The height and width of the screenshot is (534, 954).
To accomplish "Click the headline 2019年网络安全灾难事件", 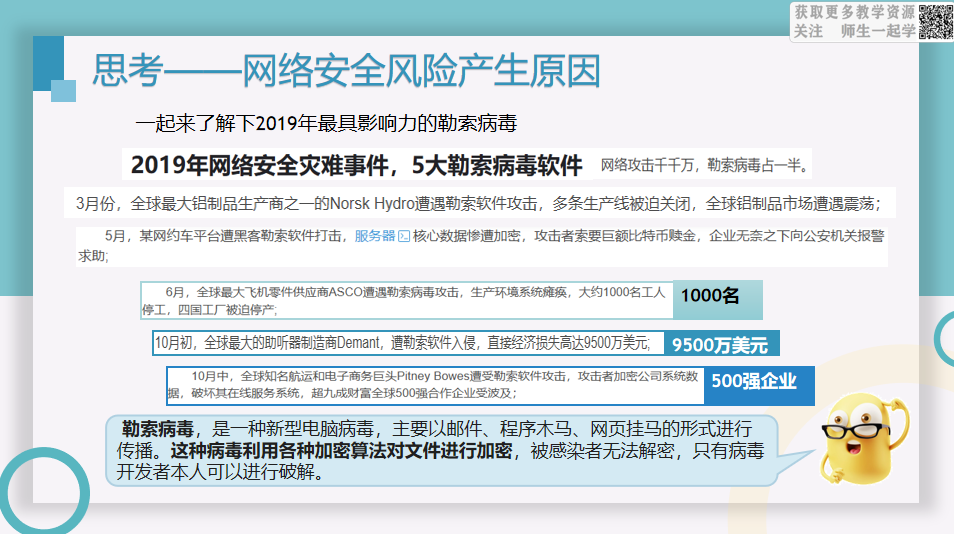I will point(357,165).
